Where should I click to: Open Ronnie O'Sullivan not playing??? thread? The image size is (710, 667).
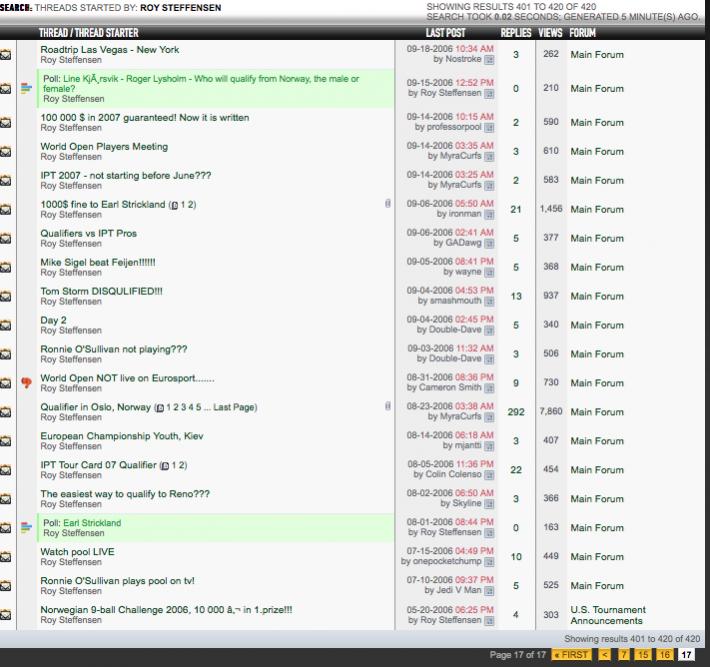point(114,349)
